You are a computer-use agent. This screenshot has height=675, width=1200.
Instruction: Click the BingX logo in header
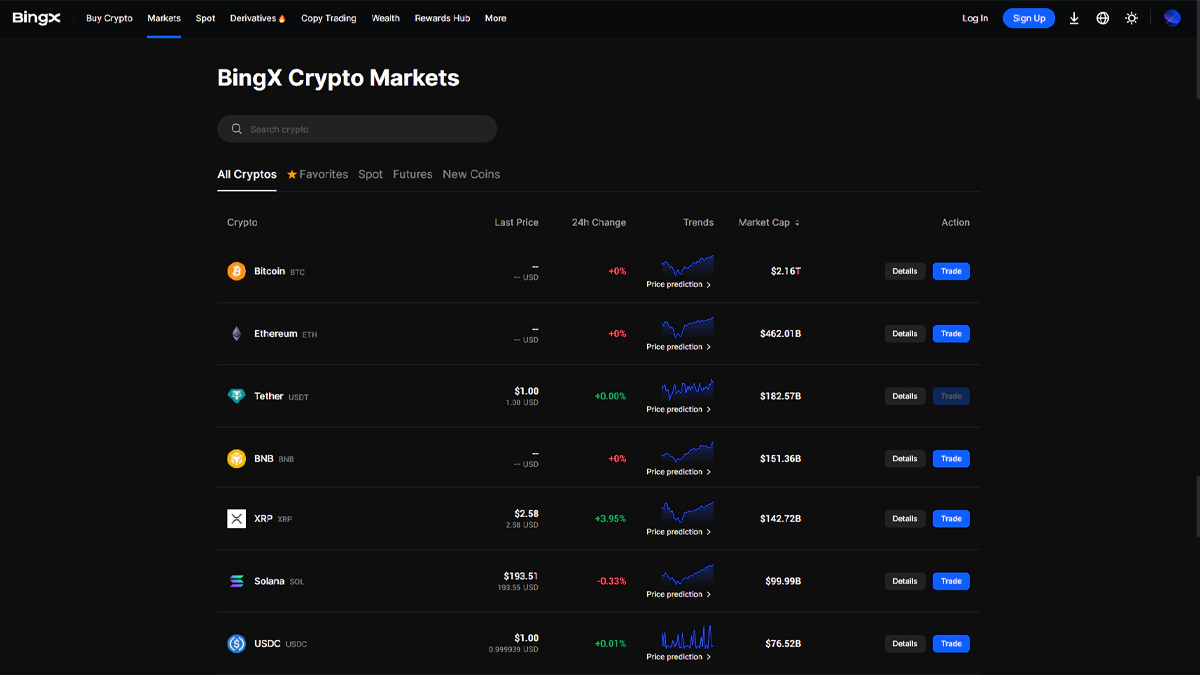pos(38,18)
